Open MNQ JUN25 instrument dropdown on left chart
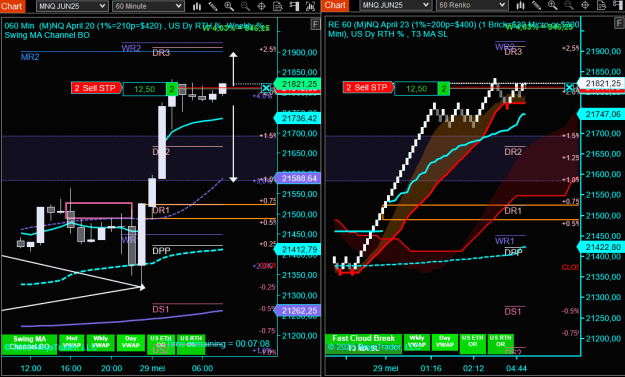Image resolution: width=625 pixels, height=377 pixels. (72, 6)
